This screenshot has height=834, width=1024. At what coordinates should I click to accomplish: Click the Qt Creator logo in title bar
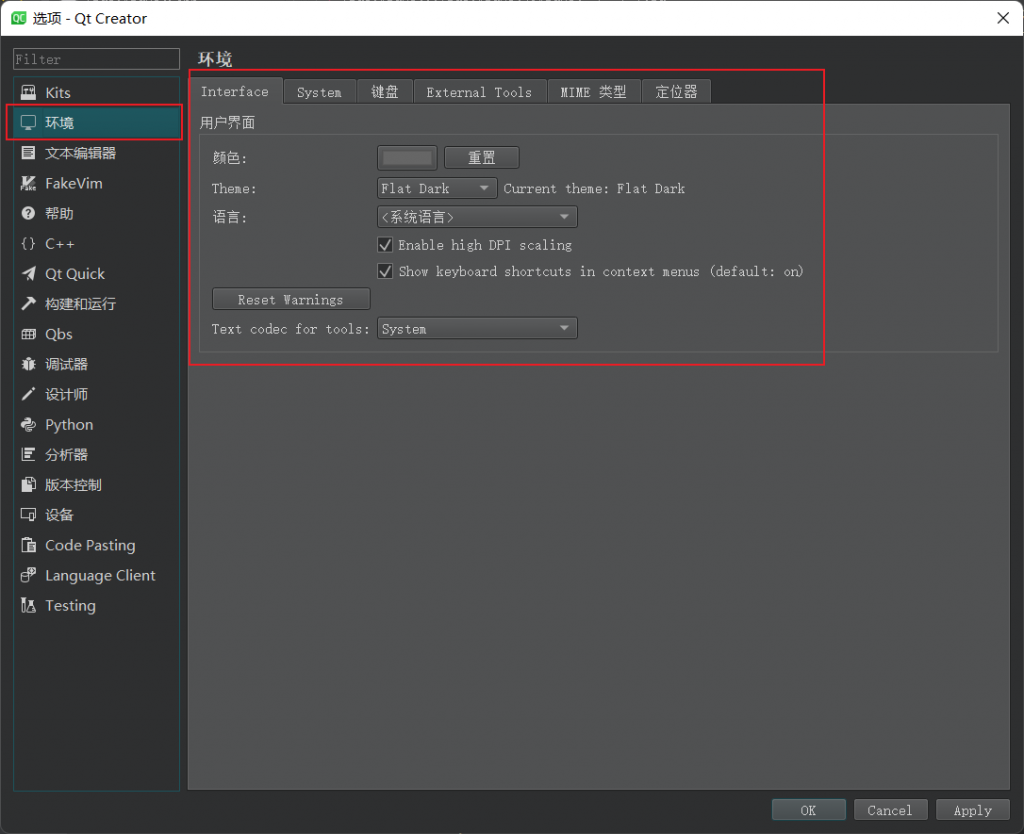pos(18,18)
